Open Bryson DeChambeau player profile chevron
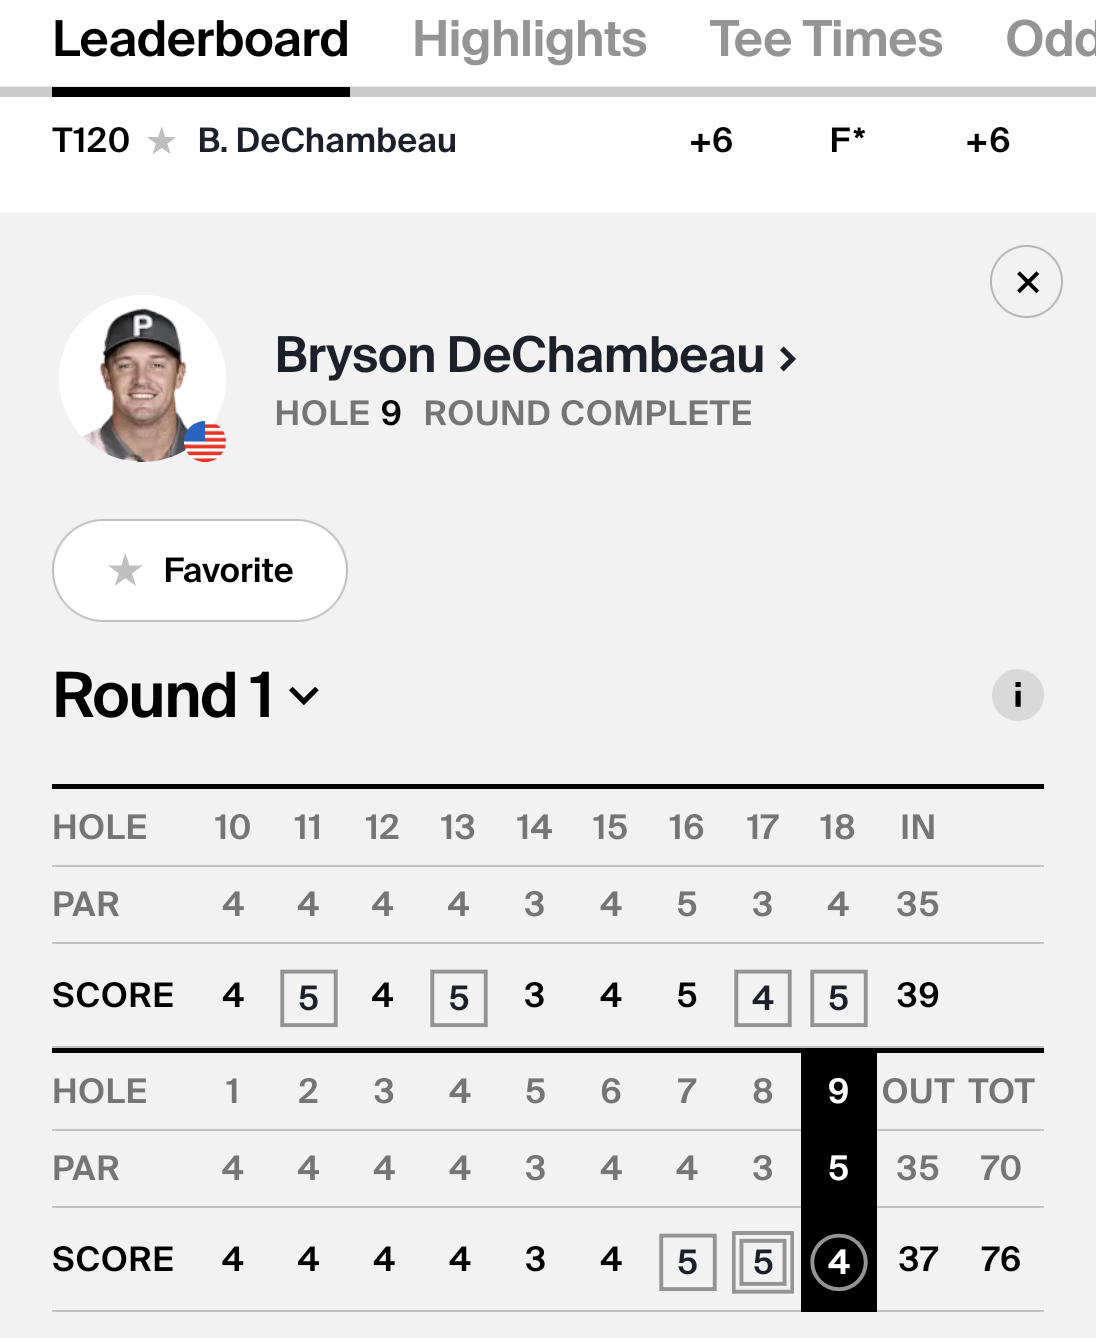Screen dimensions: 1096x1338 [789, 358]
